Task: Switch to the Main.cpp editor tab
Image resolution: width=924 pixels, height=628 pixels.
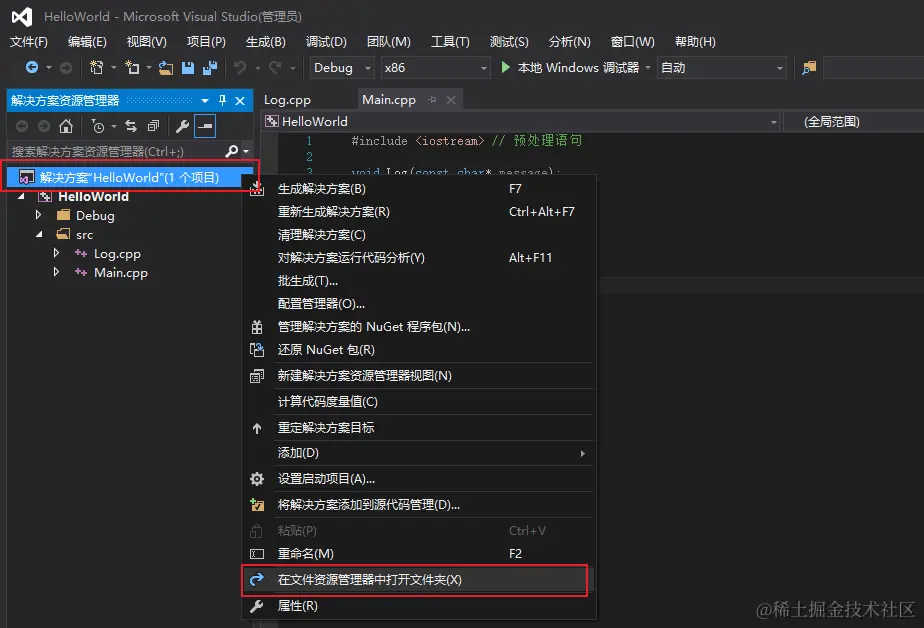Action: point(389,100)
